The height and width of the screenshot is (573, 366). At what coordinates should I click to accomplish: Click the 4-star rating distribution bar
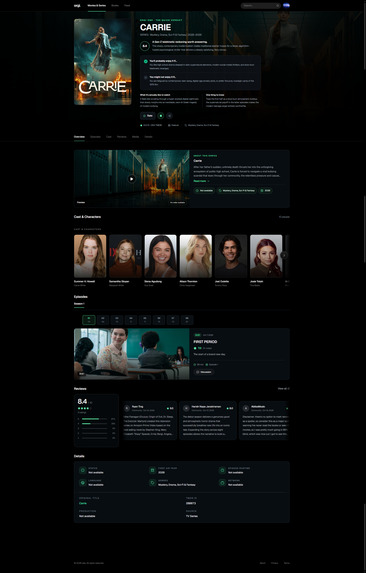(x=95, y=424)
